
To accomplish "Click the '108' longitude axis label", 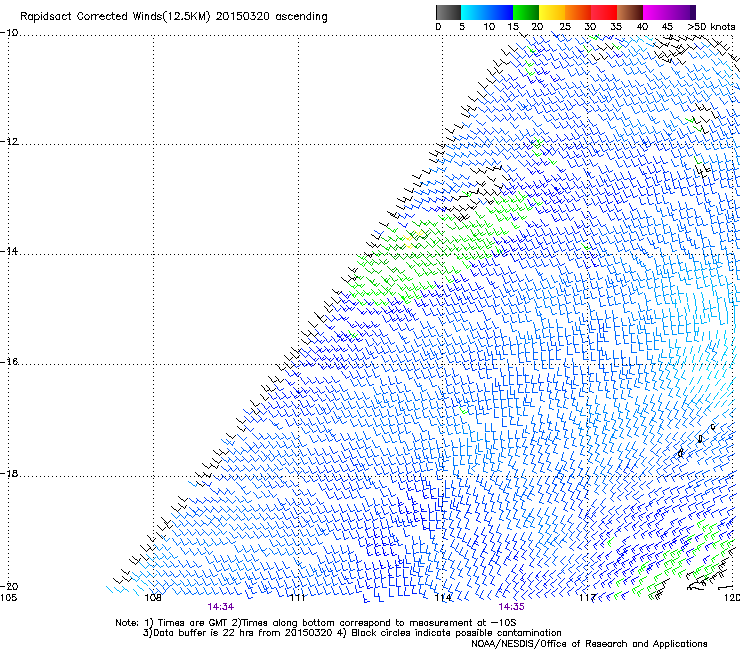I will (x=153, y=598).
